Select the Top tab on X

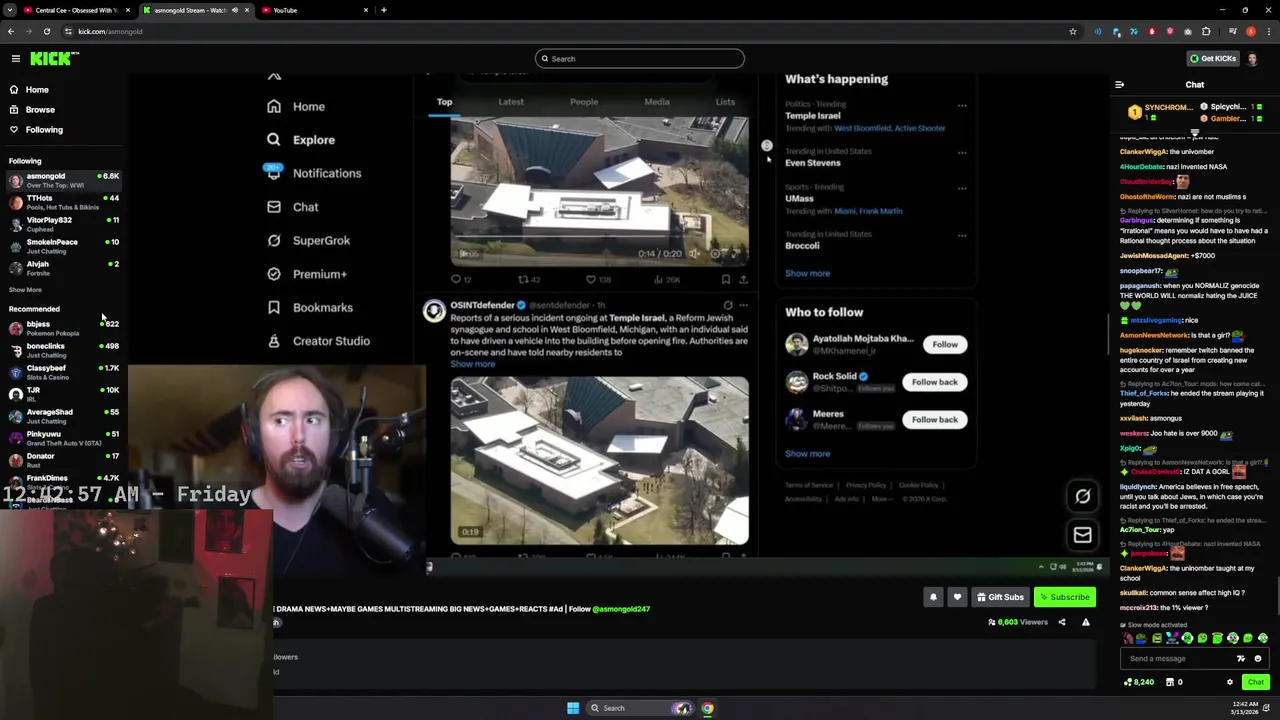pos(444,102)
